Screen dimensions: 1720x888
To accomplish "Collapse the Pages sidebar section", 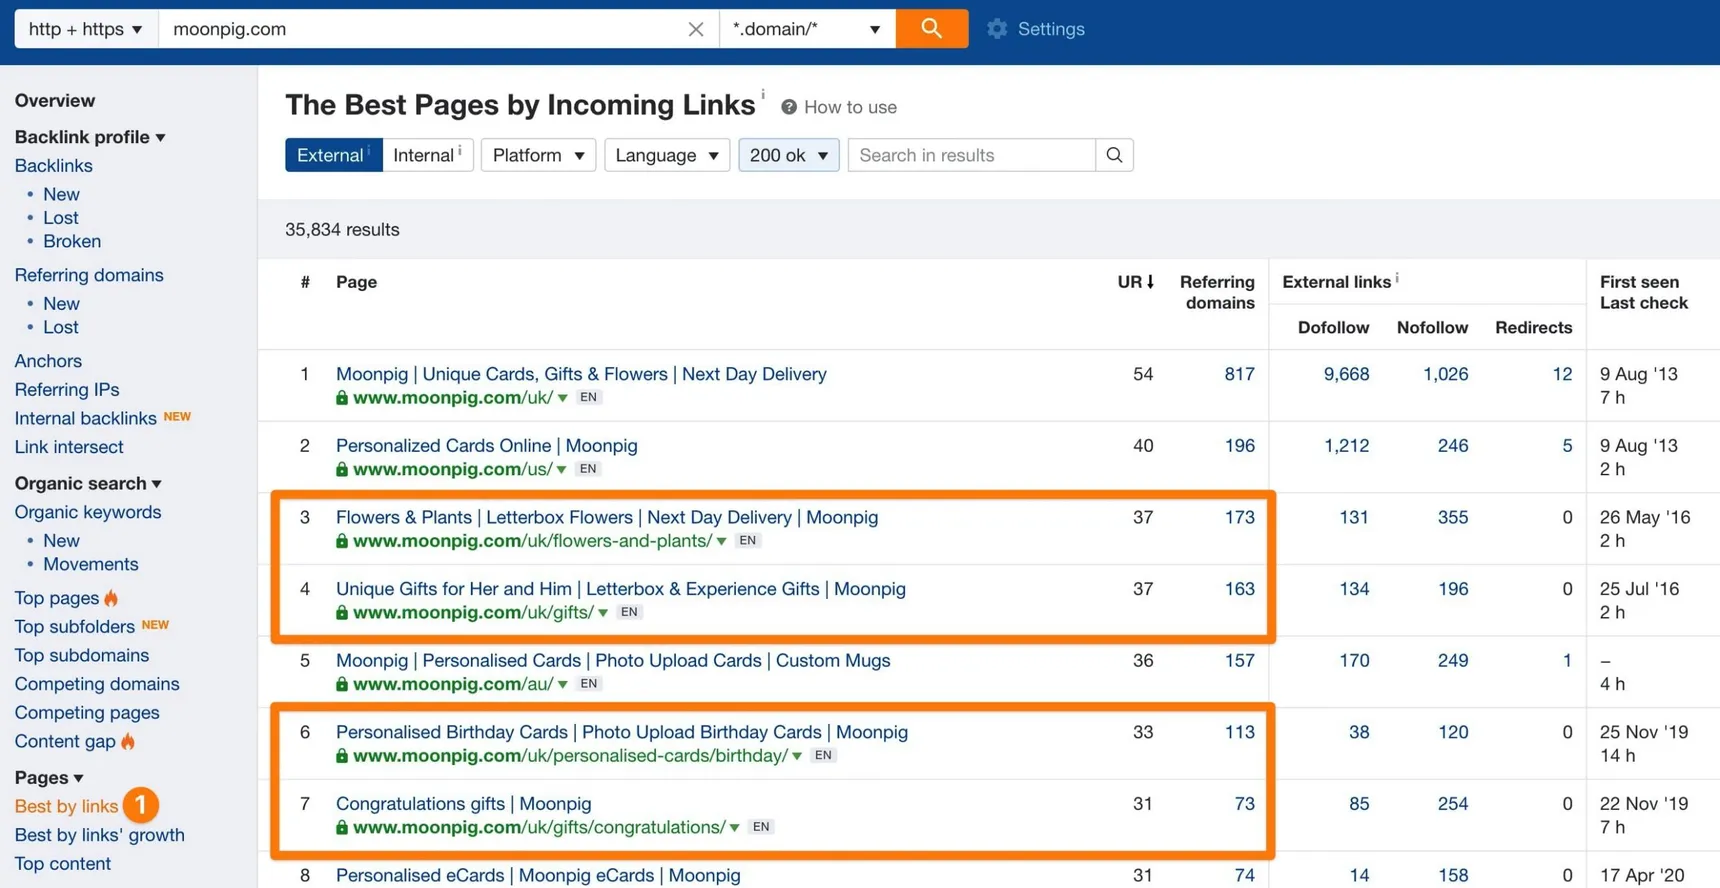I will point(49,777).
